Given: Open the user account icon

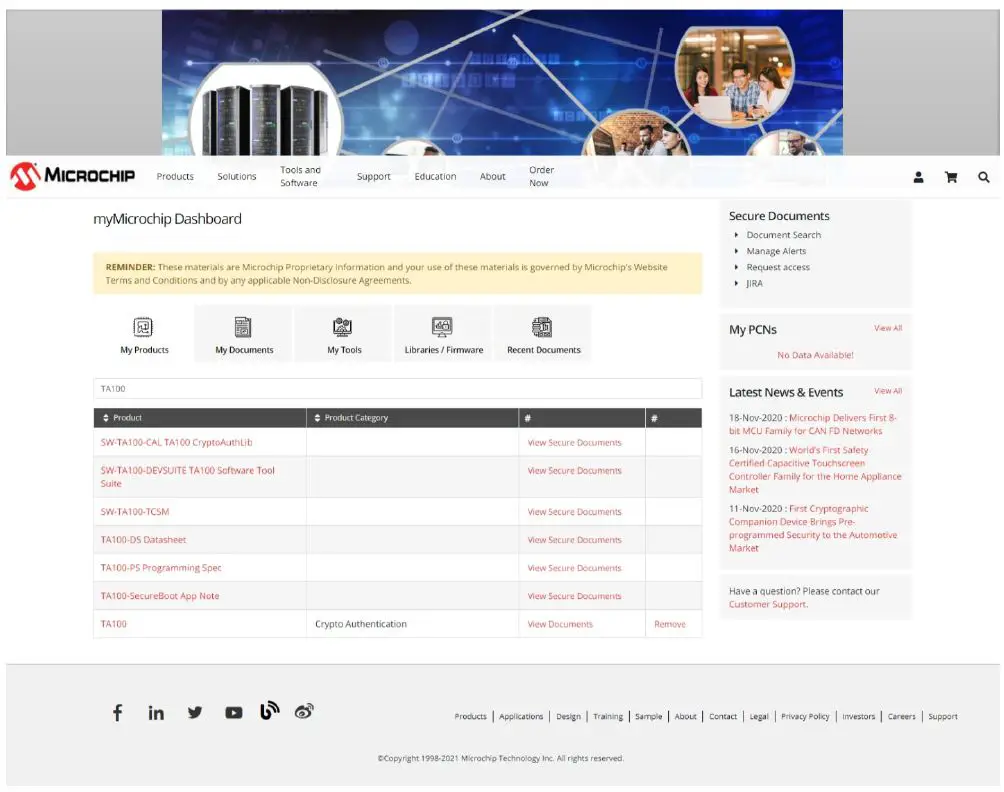Looking at the screenshot, I should (x=918, y=177).
